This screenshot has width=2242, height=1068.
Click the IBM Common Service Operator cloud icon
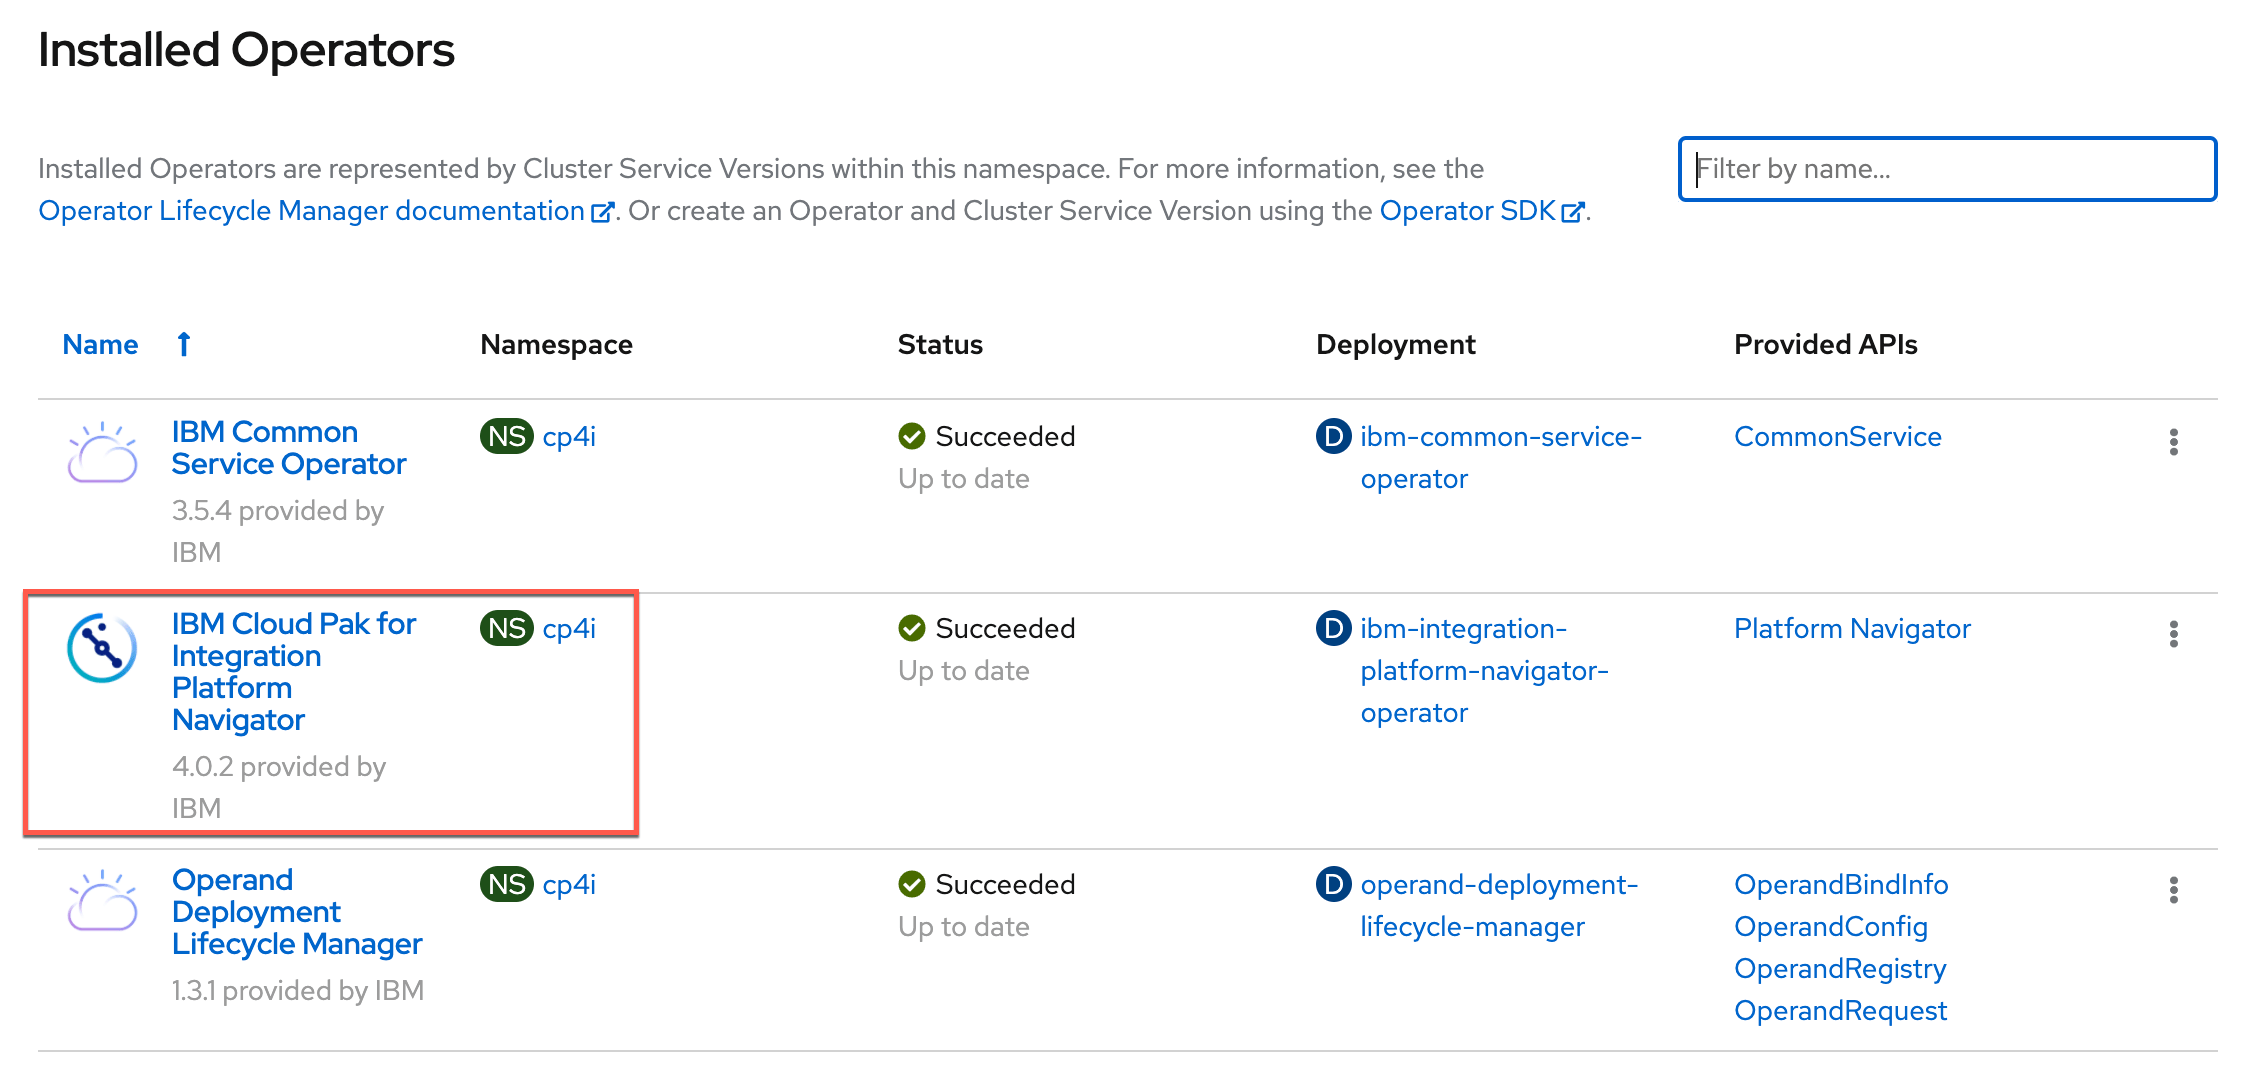[x=102, y=453]
